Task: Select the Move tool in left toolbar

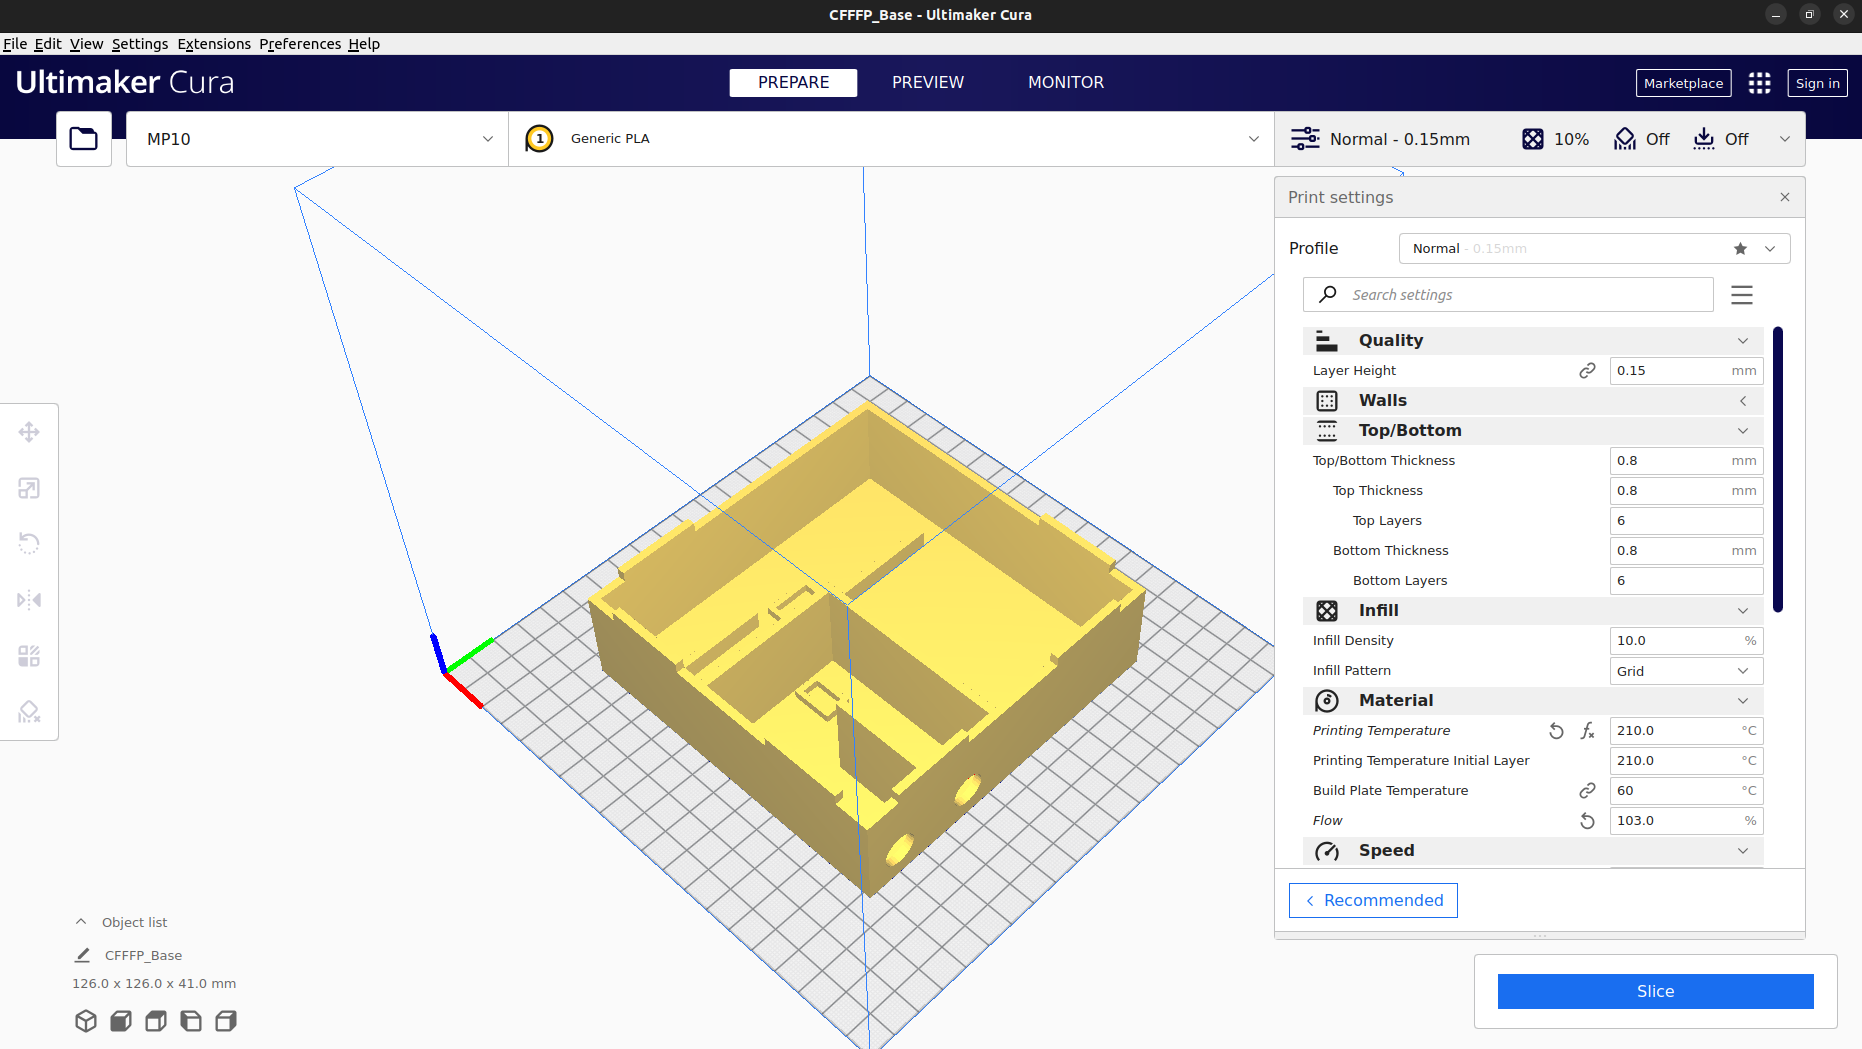Action: [x=29, y=432]
